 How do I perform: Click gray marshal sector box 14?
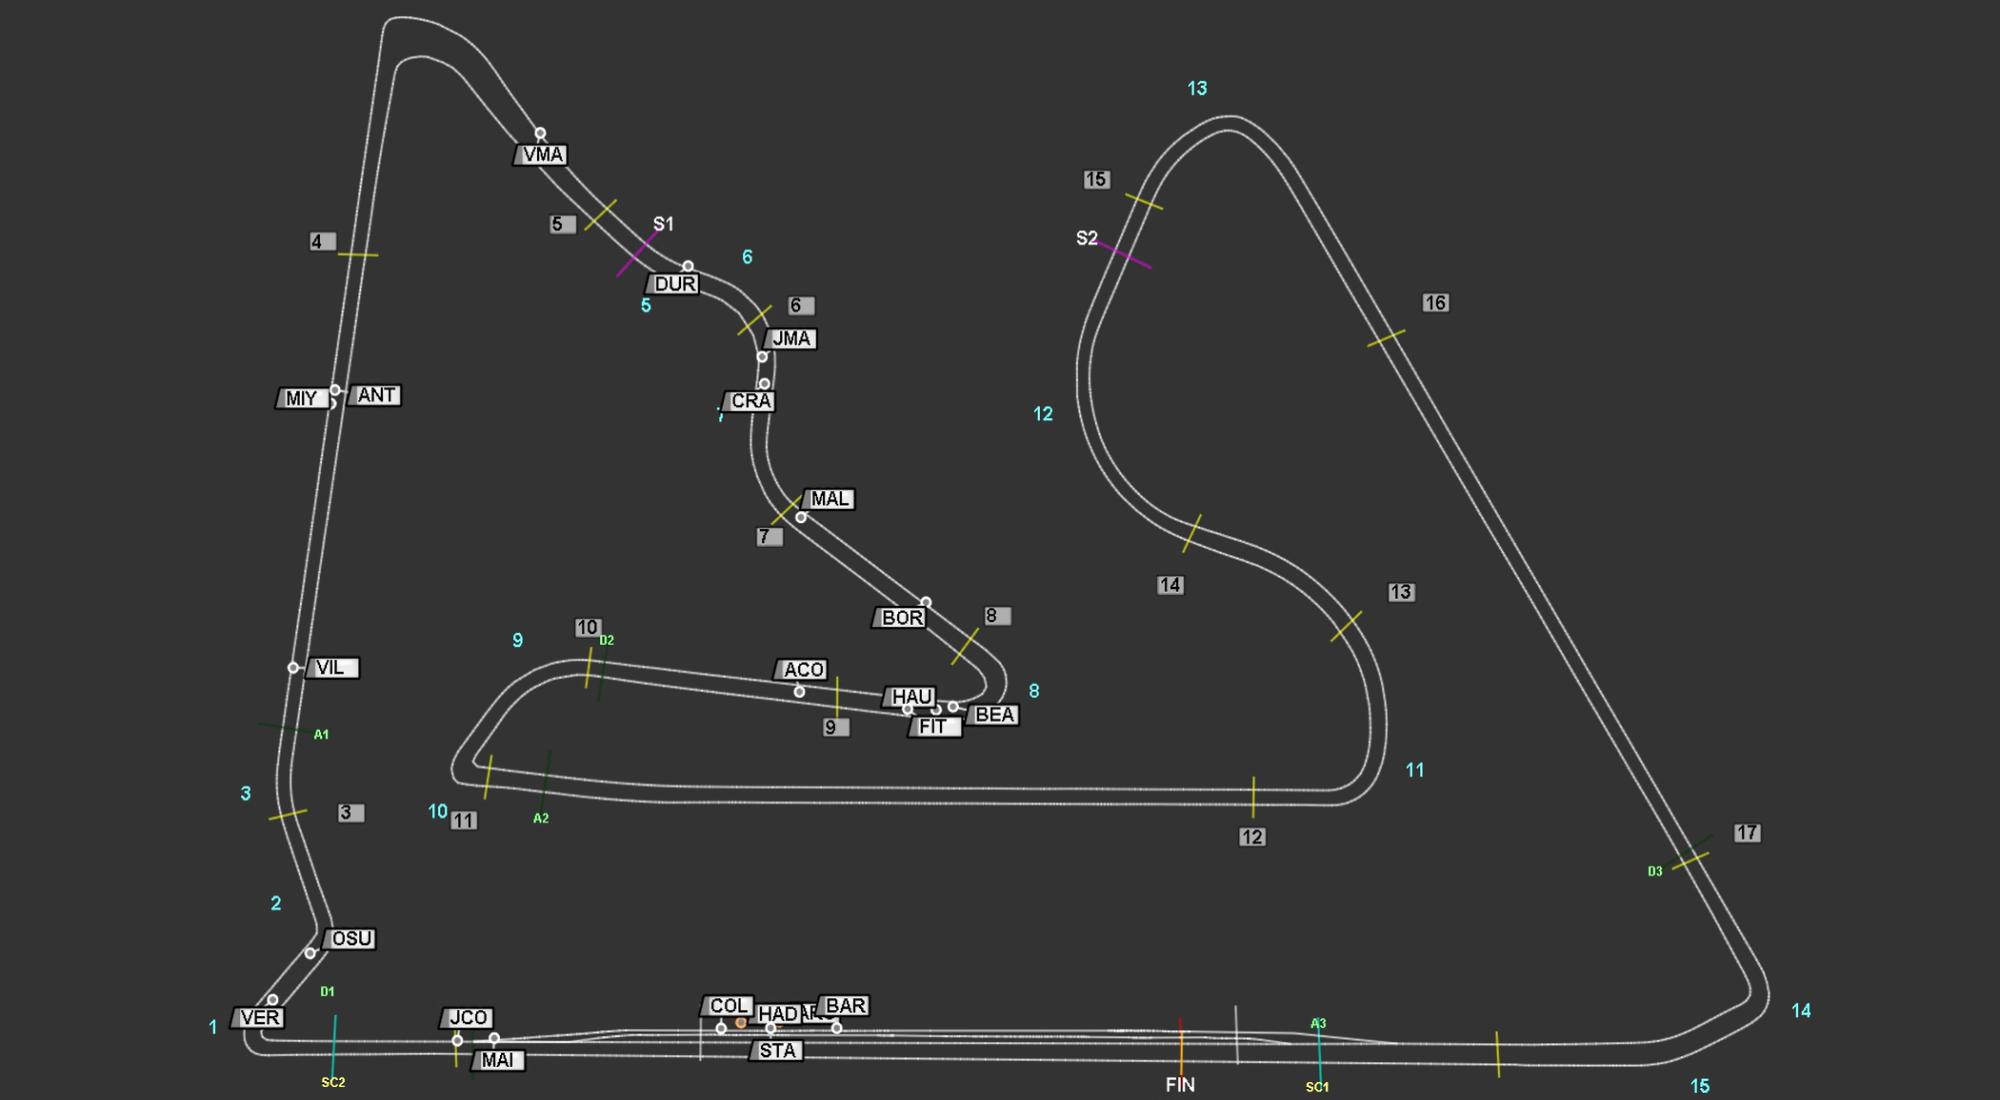coord(1170,585)
